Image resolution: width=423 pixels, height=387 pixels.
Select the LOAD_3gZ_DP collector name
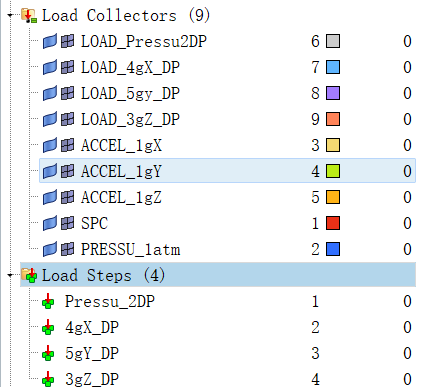coord(130,120)
